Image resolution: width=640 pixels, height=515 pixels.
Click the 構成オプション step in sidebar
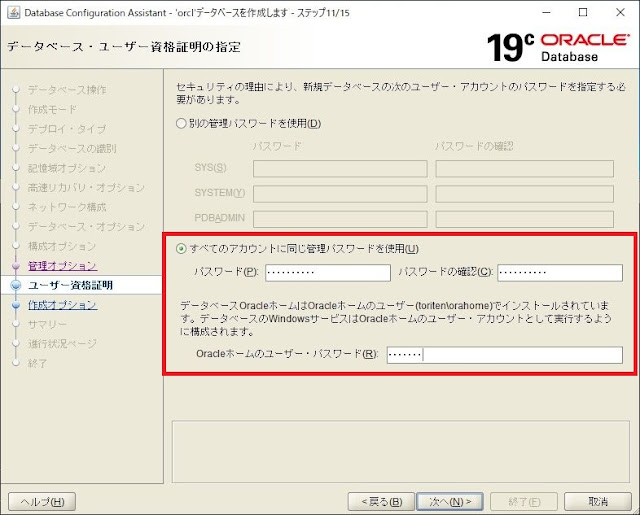pyautogui.click(x=62, y=246)
